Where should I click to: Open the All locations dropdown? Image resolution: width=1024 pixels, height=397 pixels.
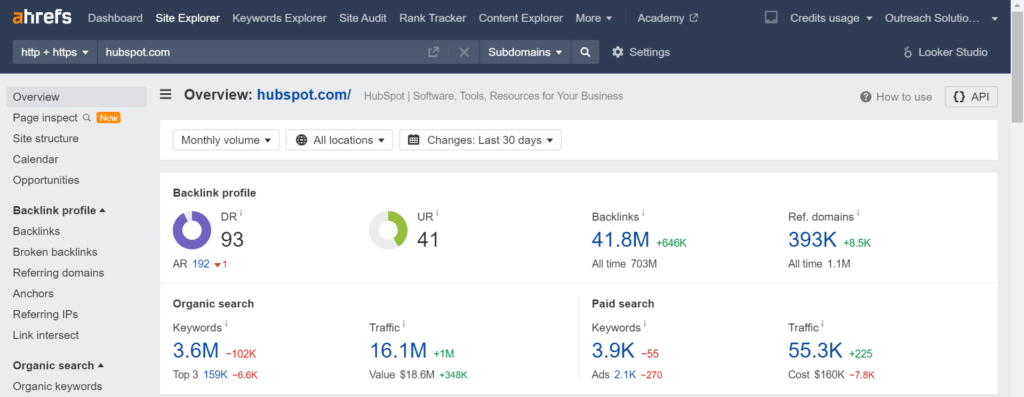point(340,140)
